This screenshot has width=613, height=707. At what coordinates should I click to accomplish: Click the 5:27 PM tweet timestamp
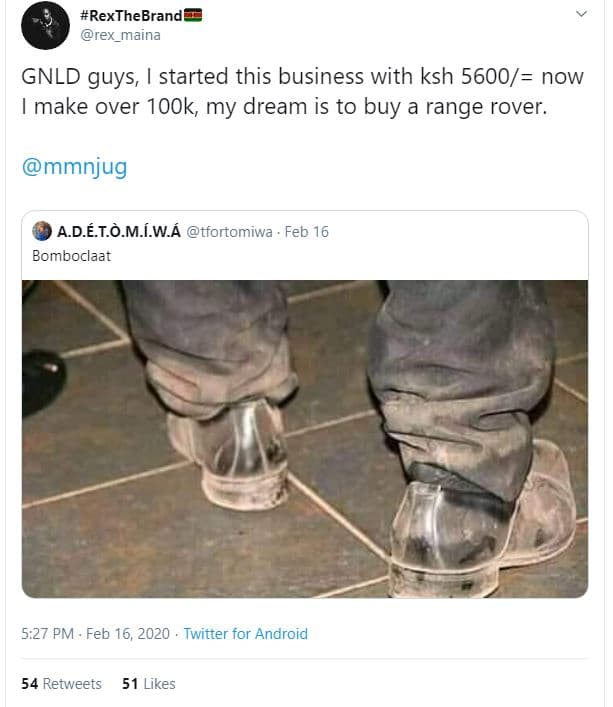tap(47, 634)
